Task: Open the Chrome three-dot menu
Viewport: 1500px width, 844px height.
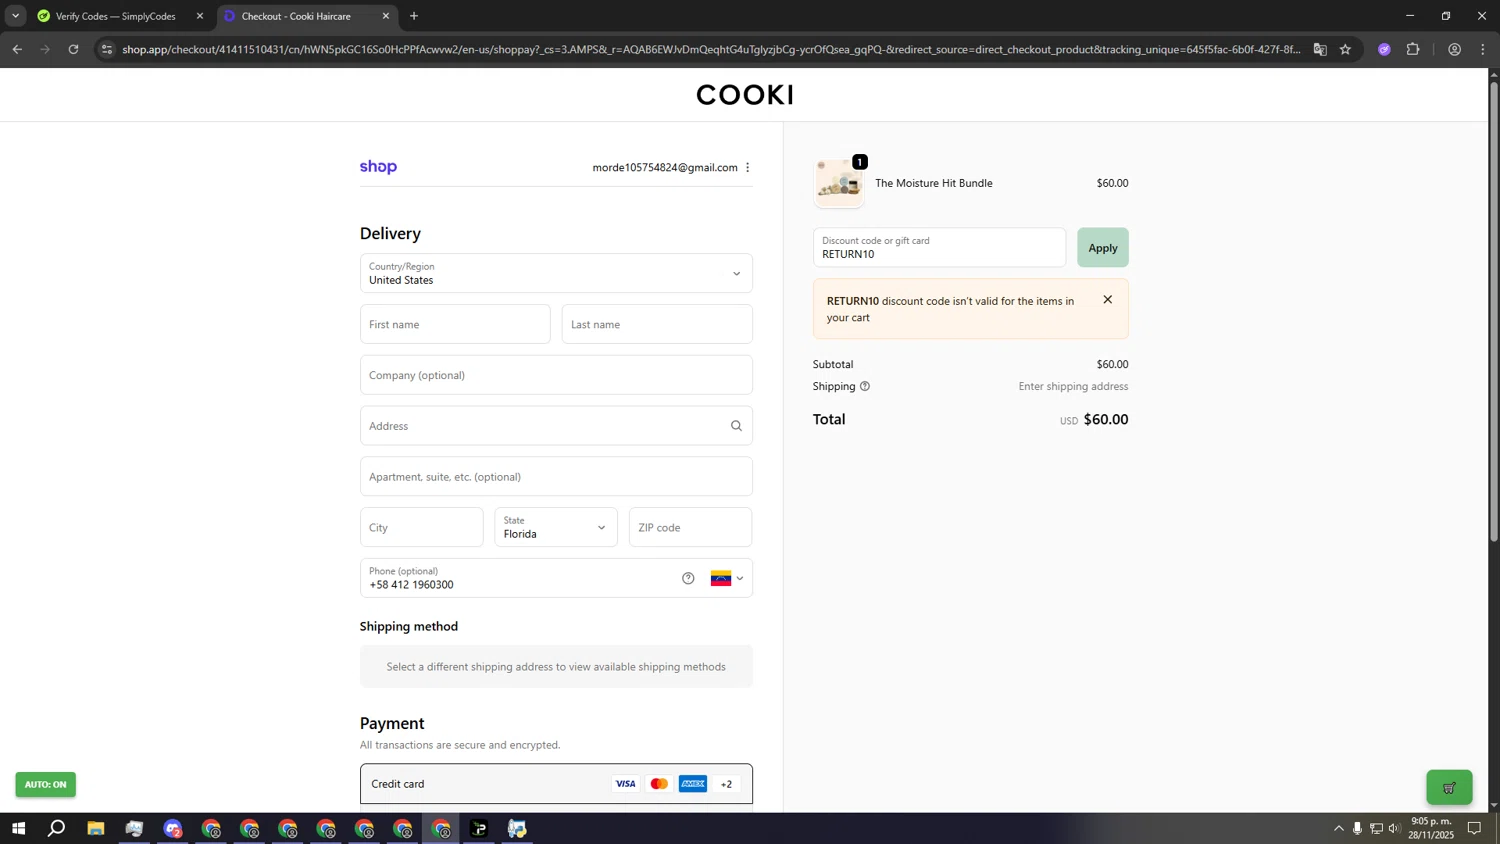Action: pyautogui.click(x=1483, y=49)
